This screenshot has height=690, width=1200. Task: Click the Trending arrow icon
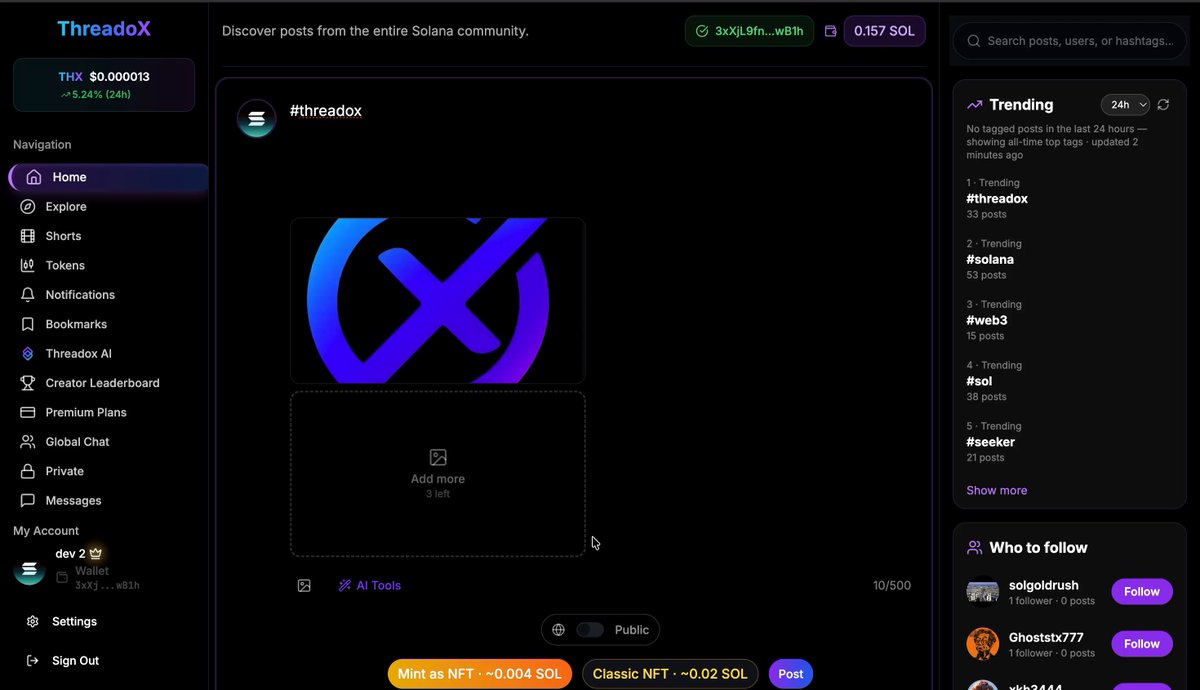975,105
